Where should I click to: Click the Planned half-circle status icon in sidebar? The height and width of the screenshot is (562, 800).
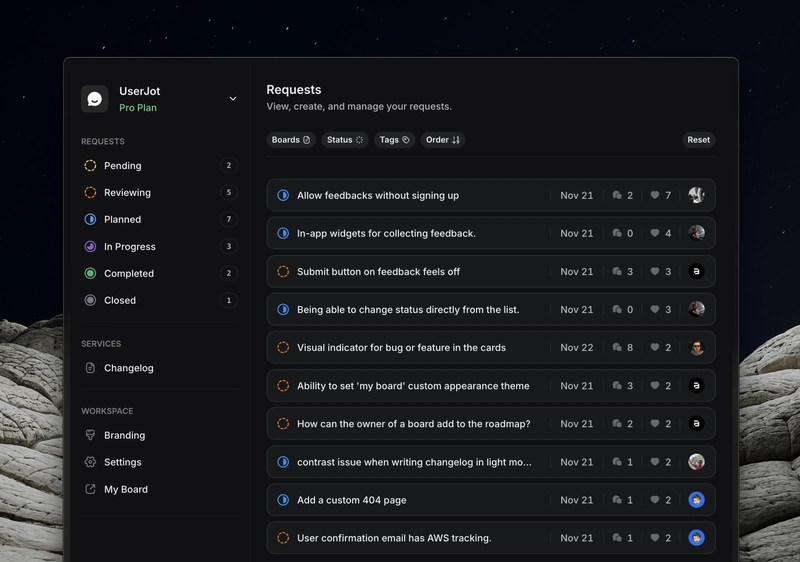(x=90, y=220)
